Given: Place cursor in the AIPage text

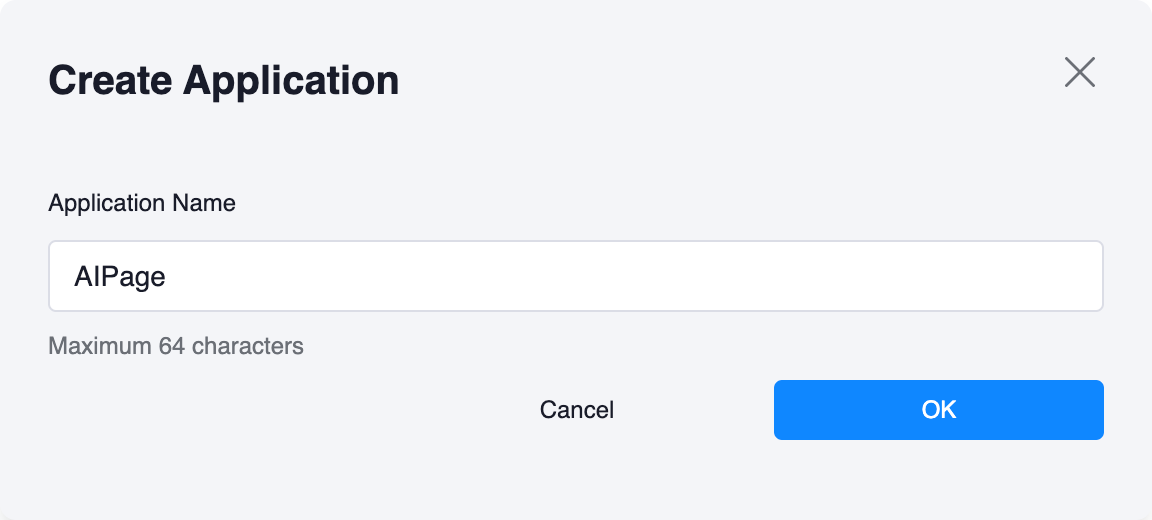Looking at the screenshot, I should (120, 277).
